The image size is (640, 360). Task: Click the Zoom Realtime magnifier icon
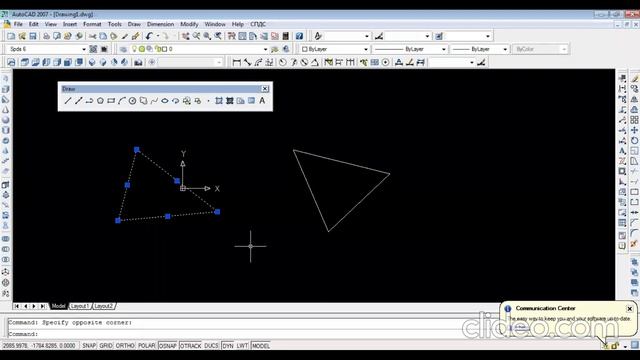point(196,36)
